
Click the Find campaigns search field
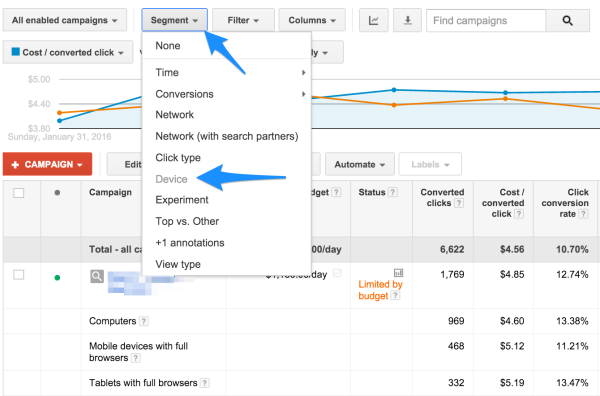click(x=486, y=20)
